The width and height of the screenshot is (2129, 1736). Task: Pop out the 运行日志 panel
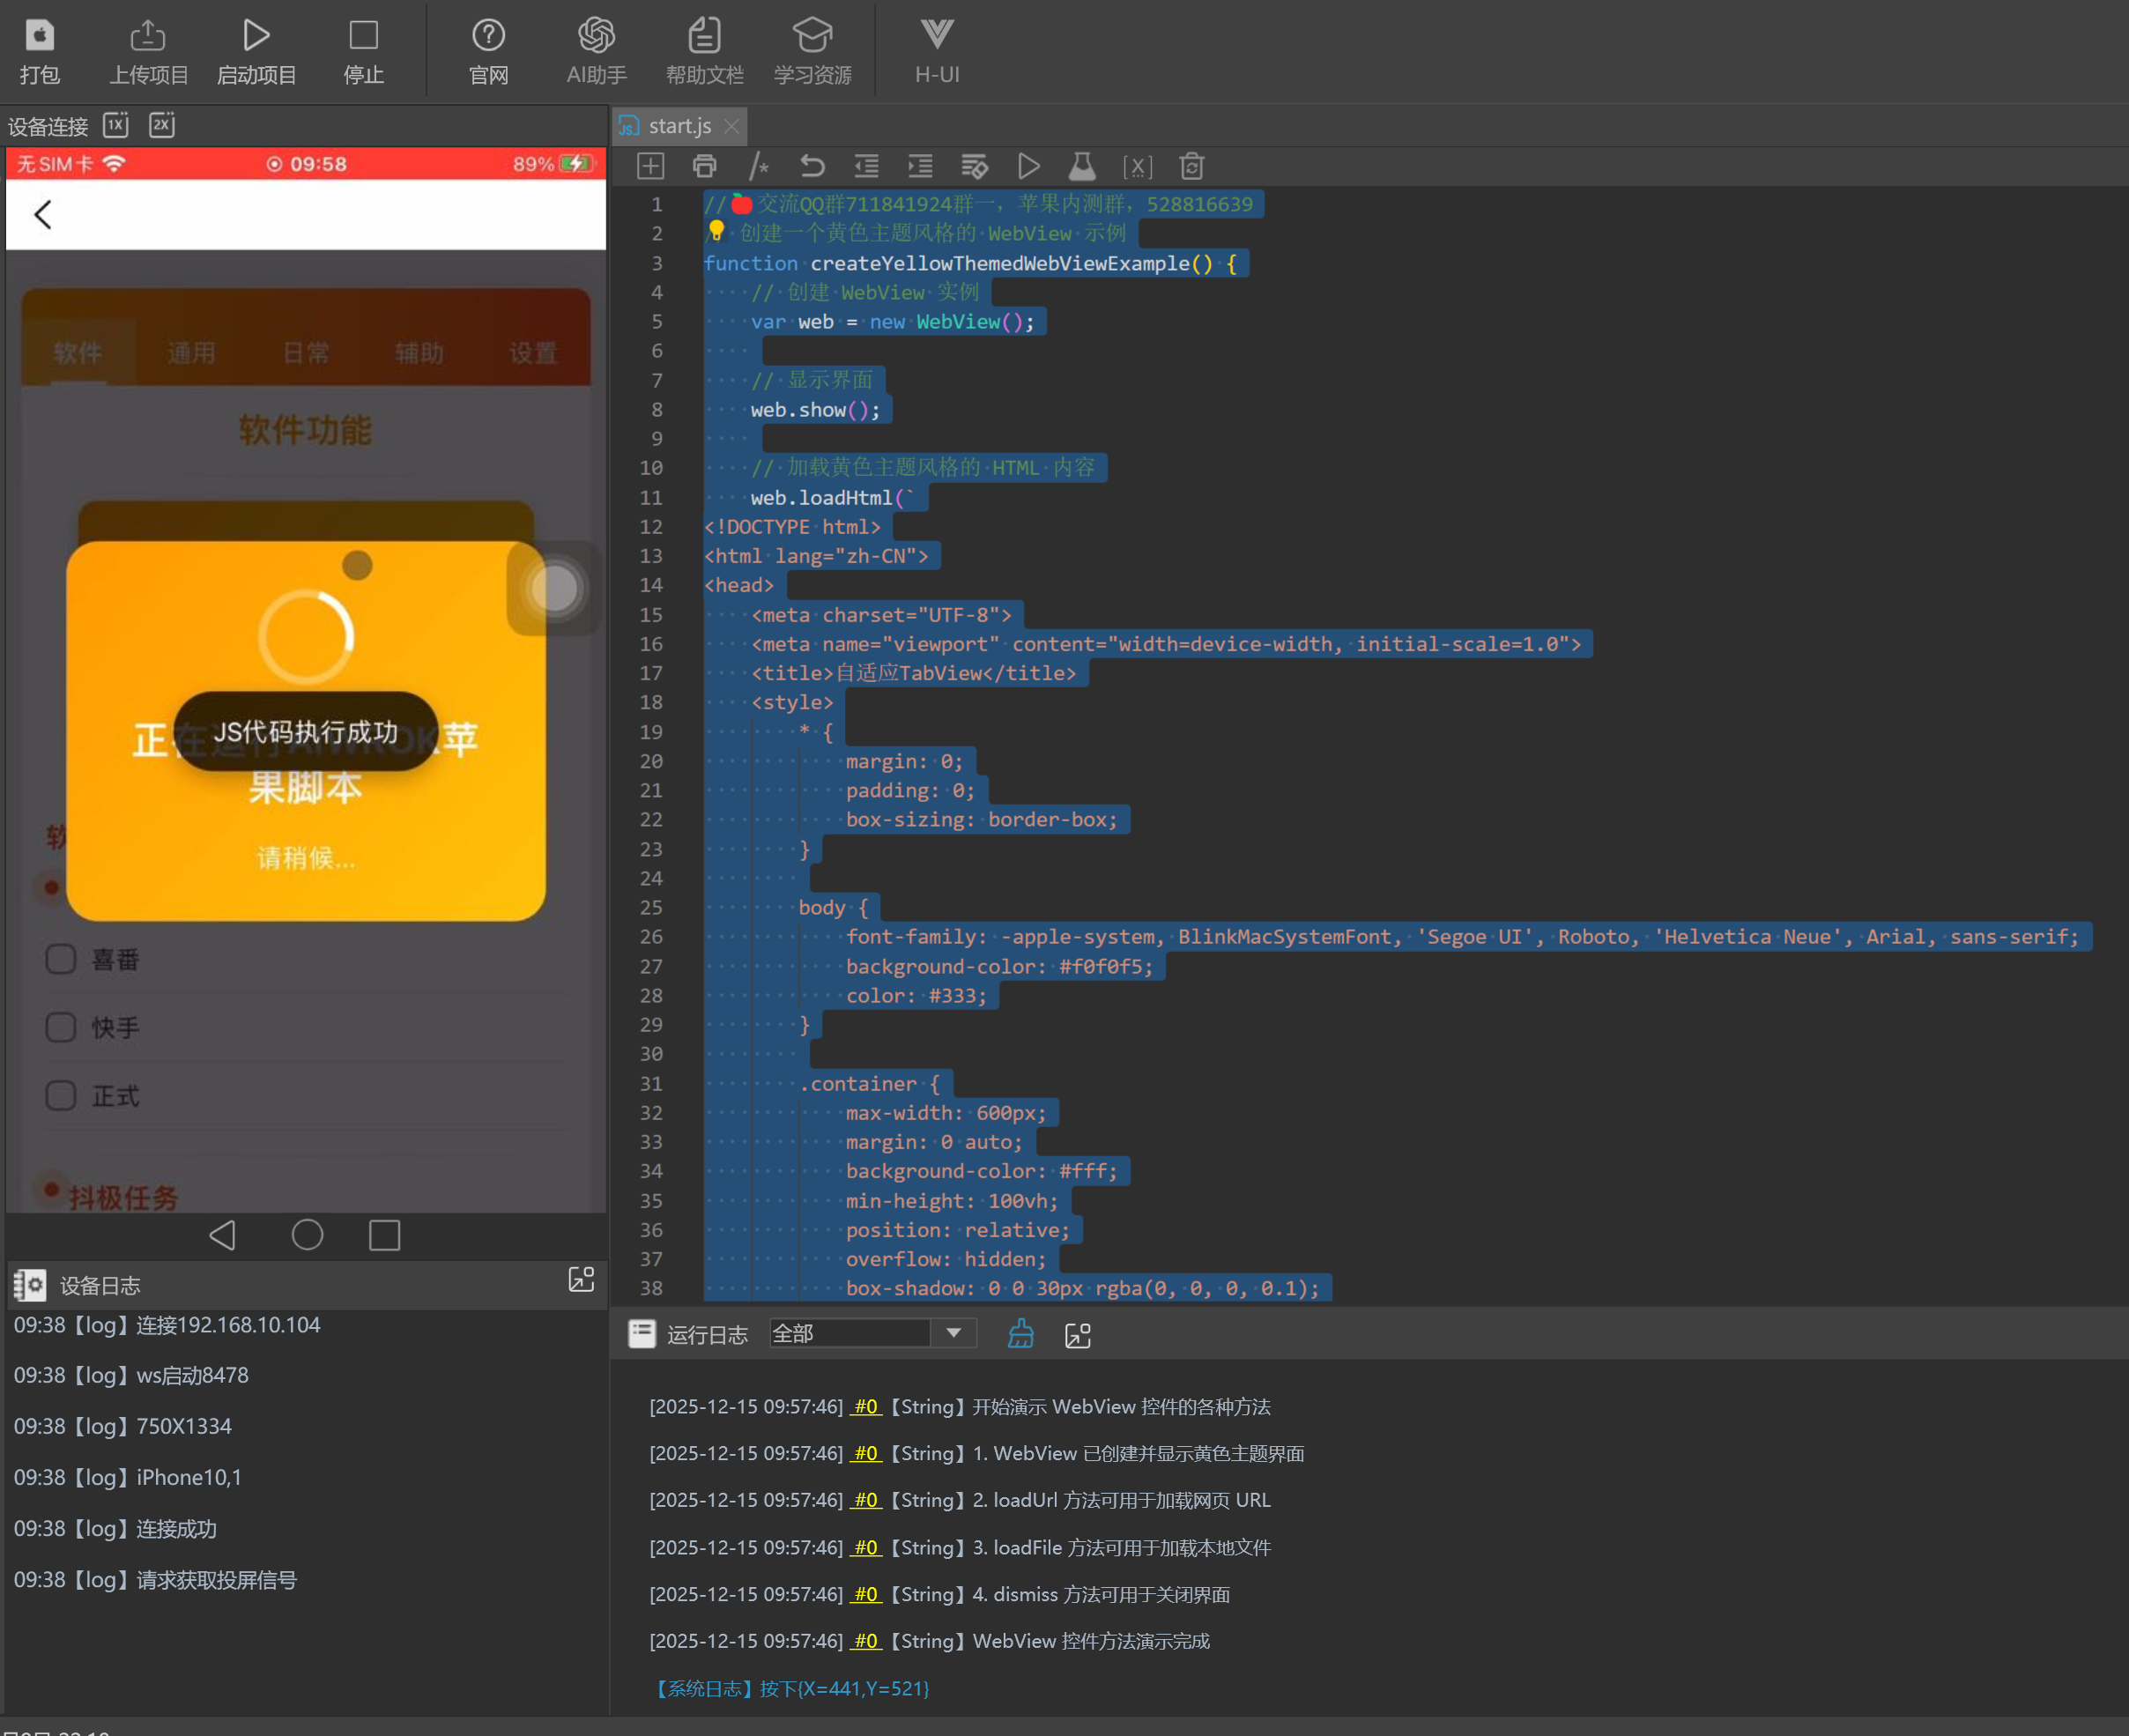coord(1077,1335)
